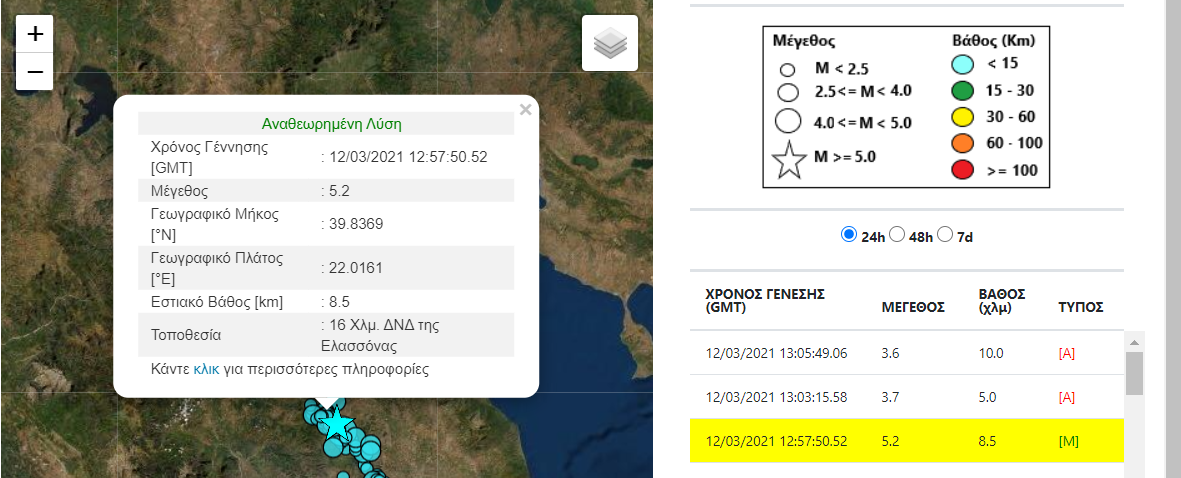Open the 'κλικ' more information link
Image resolution: width=1181 pixels, height=478 pixels.
coord(207,369)
